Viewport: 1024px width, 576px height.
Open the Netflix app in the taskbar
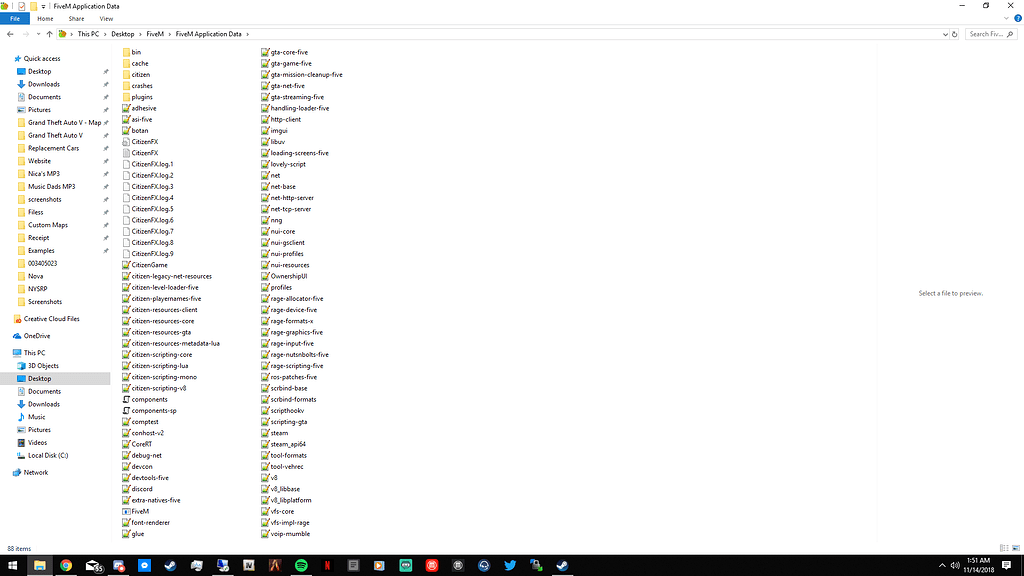[327, 566]
